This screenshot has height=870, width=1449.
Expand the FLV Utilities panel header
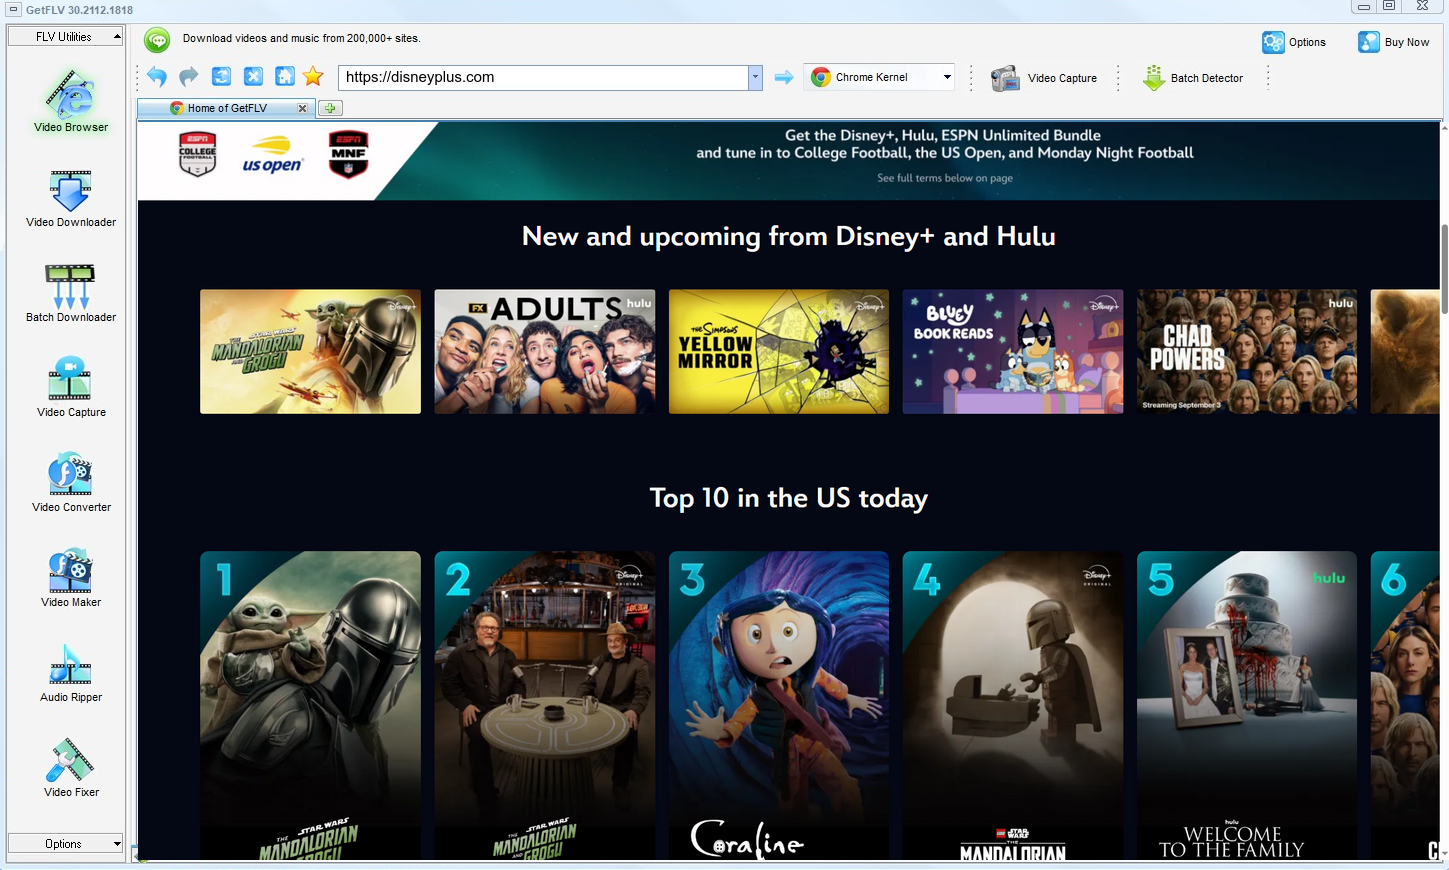point(65,37)
